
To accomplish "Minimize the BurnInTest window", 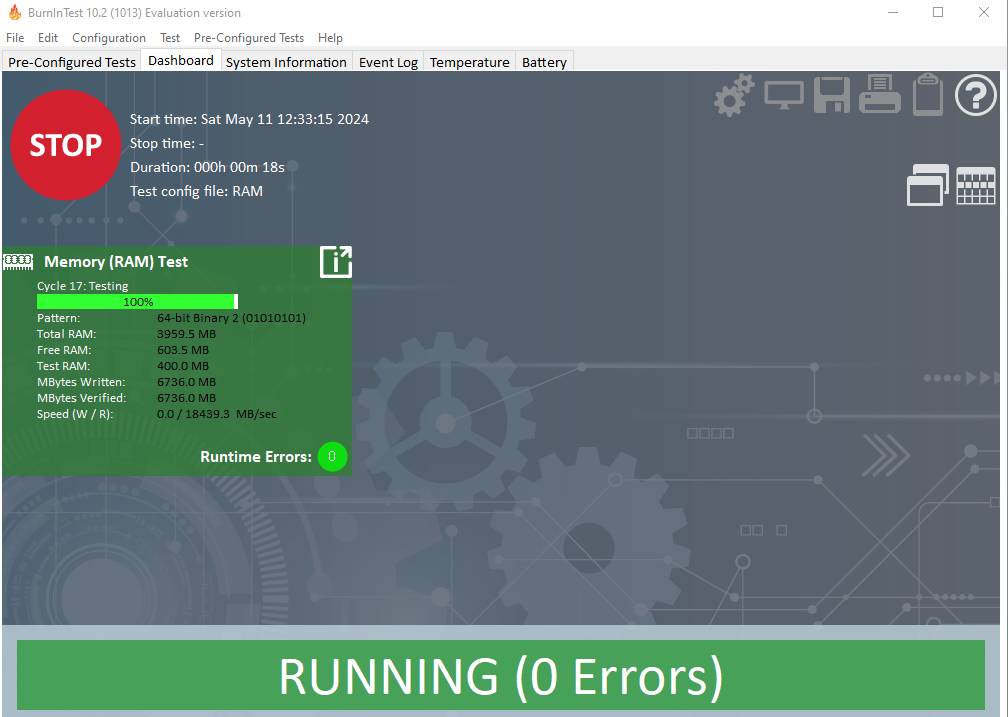I will pos(893,12).
